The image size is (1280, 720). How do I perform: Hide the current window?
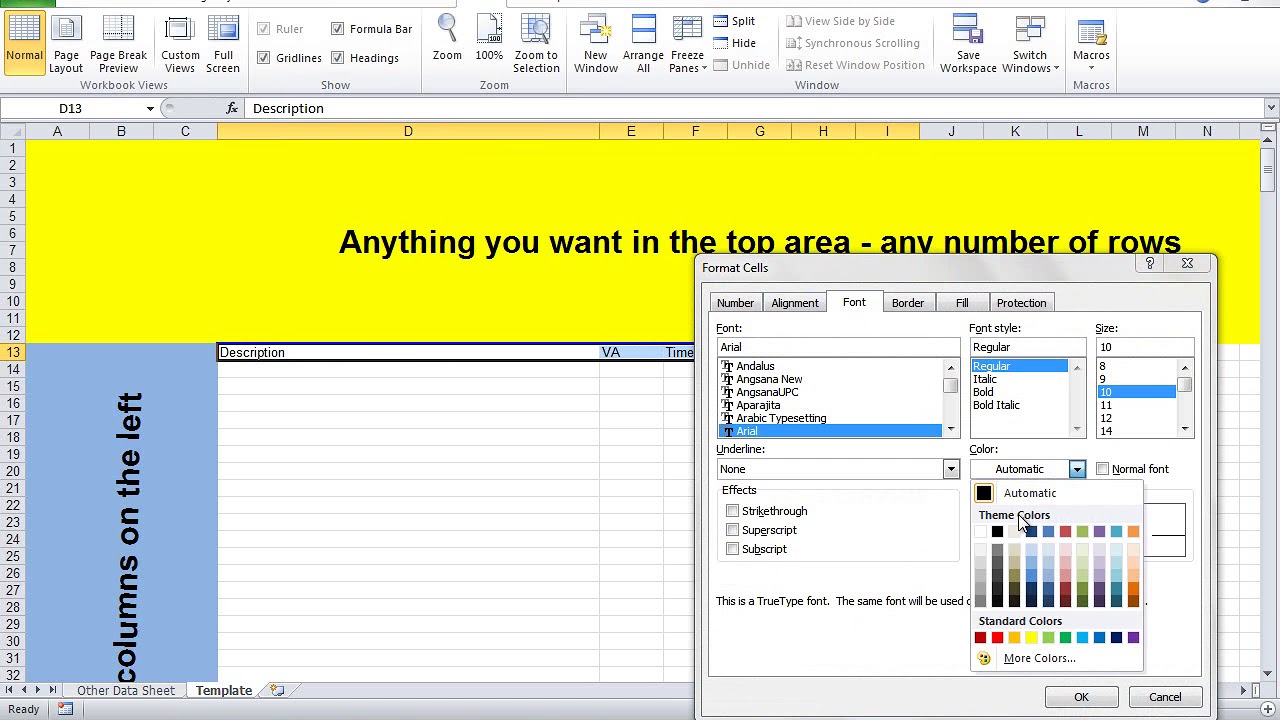(x=735, y=43)
